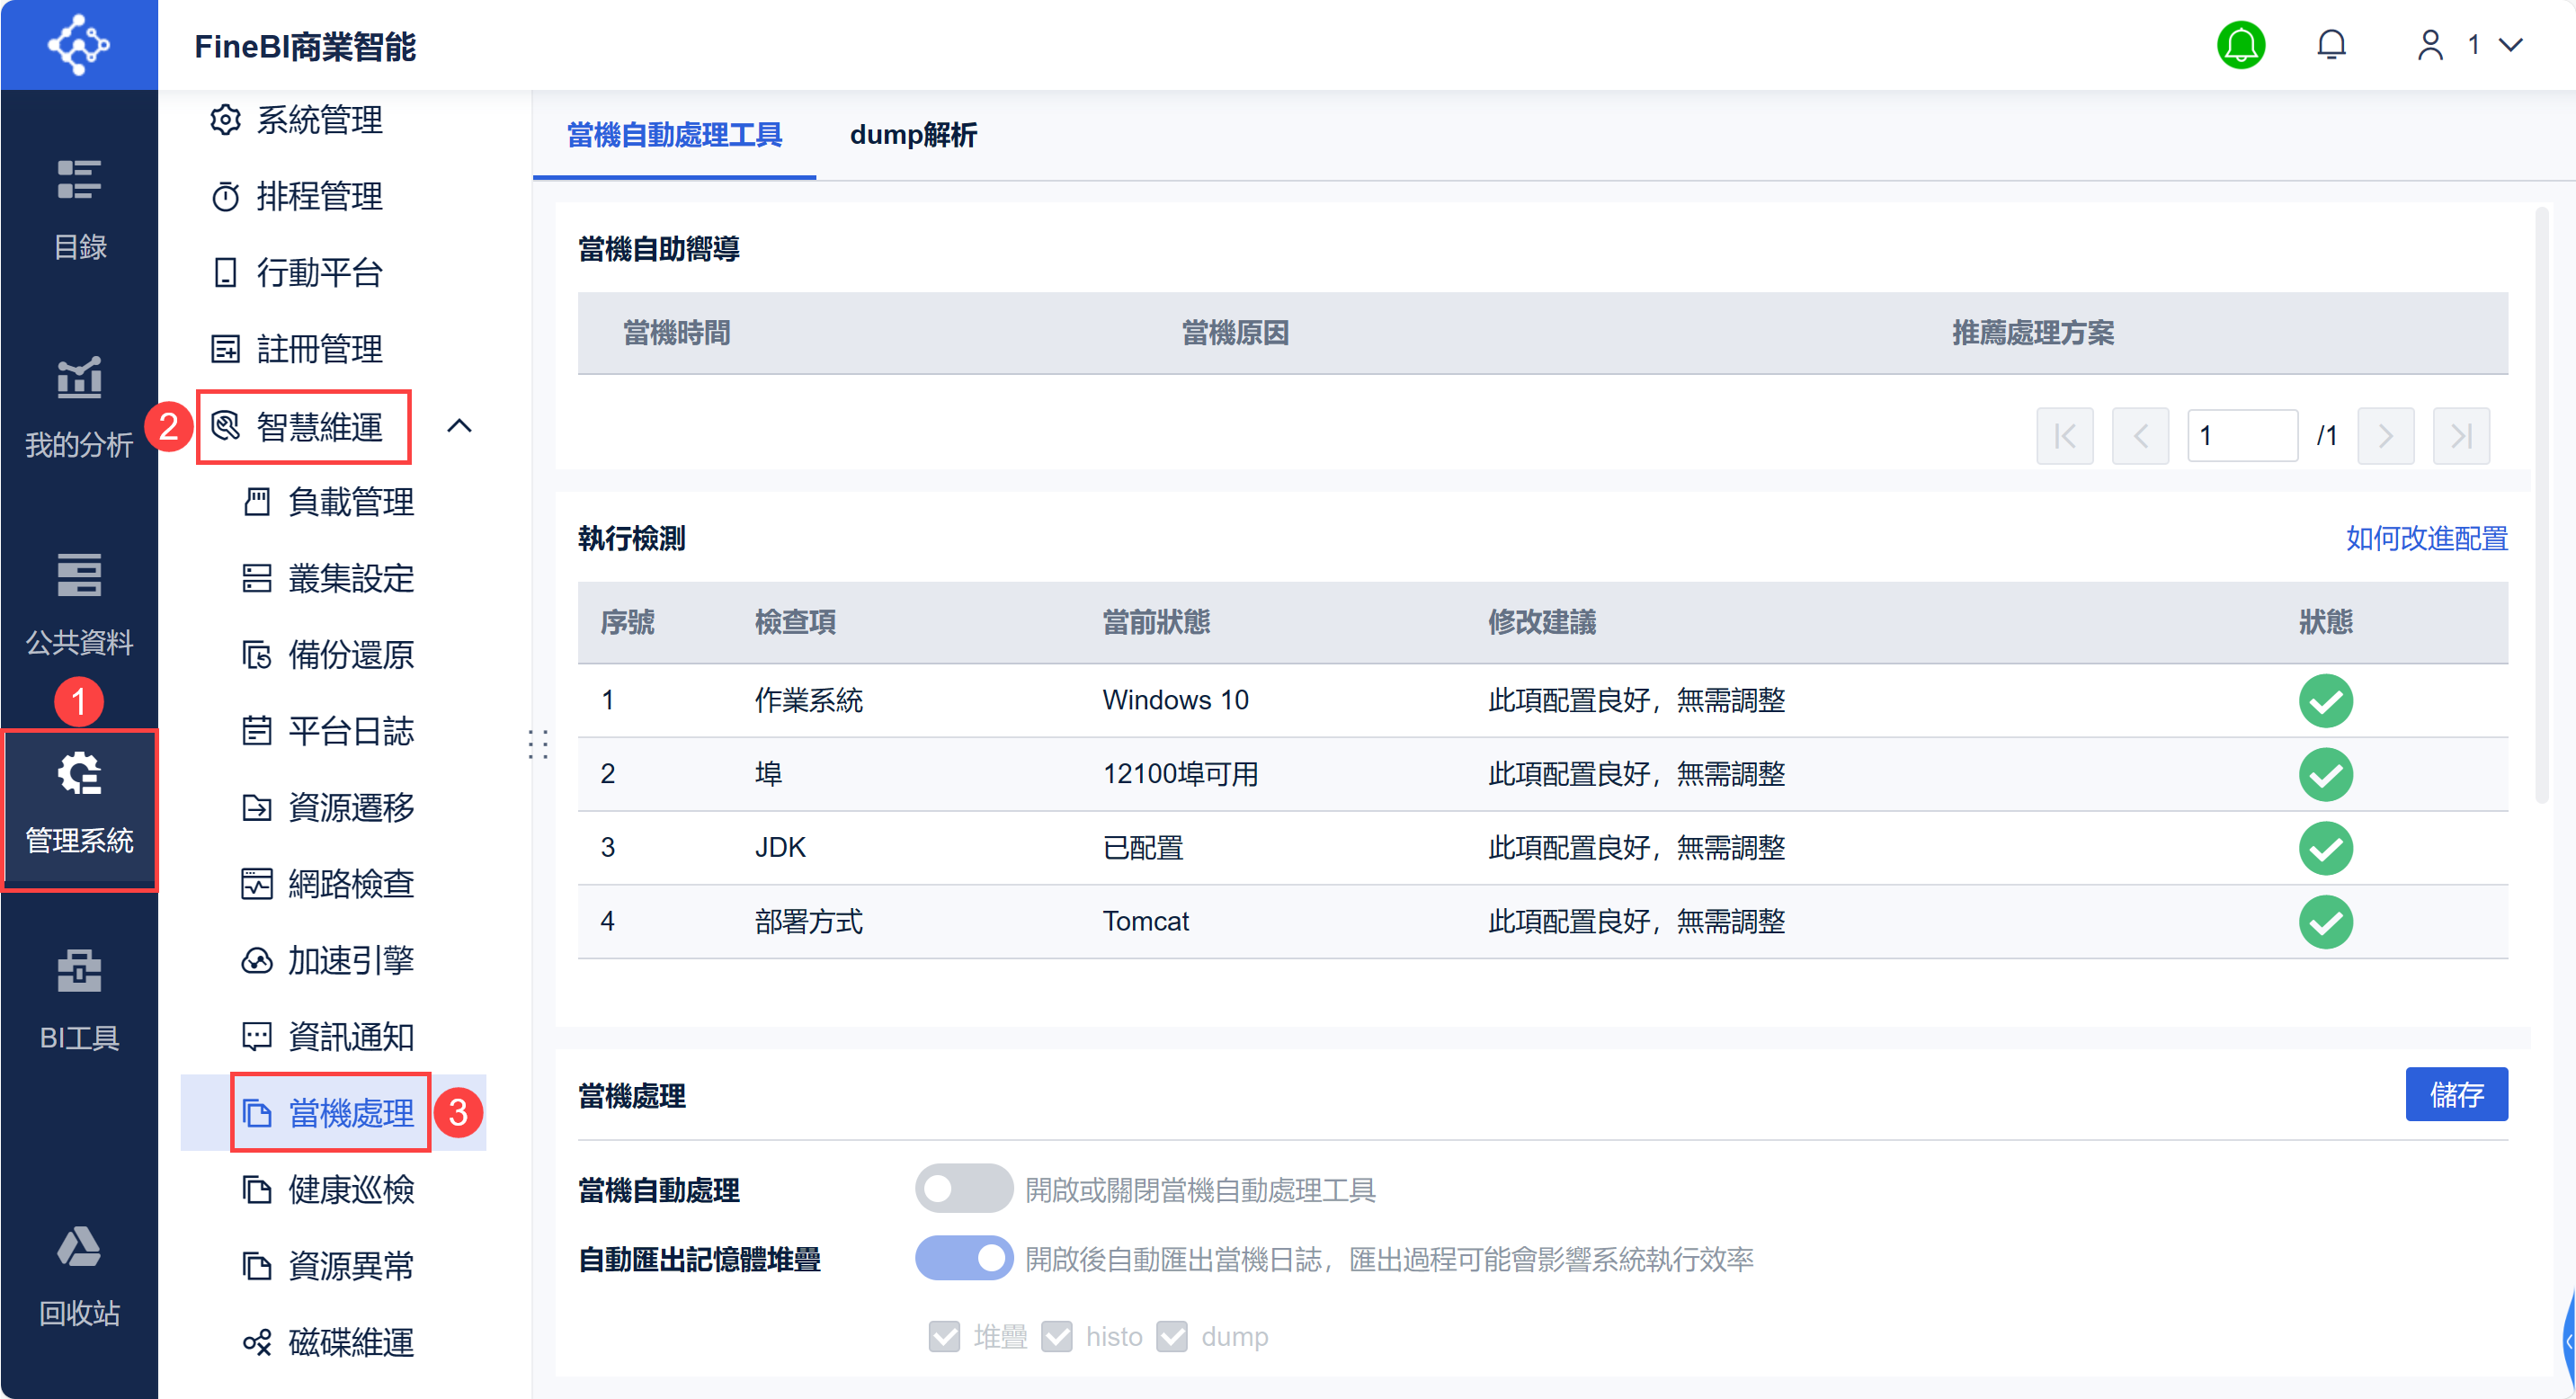The width and height of the screenshot is (2576, 1399).
Task: Click the page number input field
Action: [x=2242, y=435]
